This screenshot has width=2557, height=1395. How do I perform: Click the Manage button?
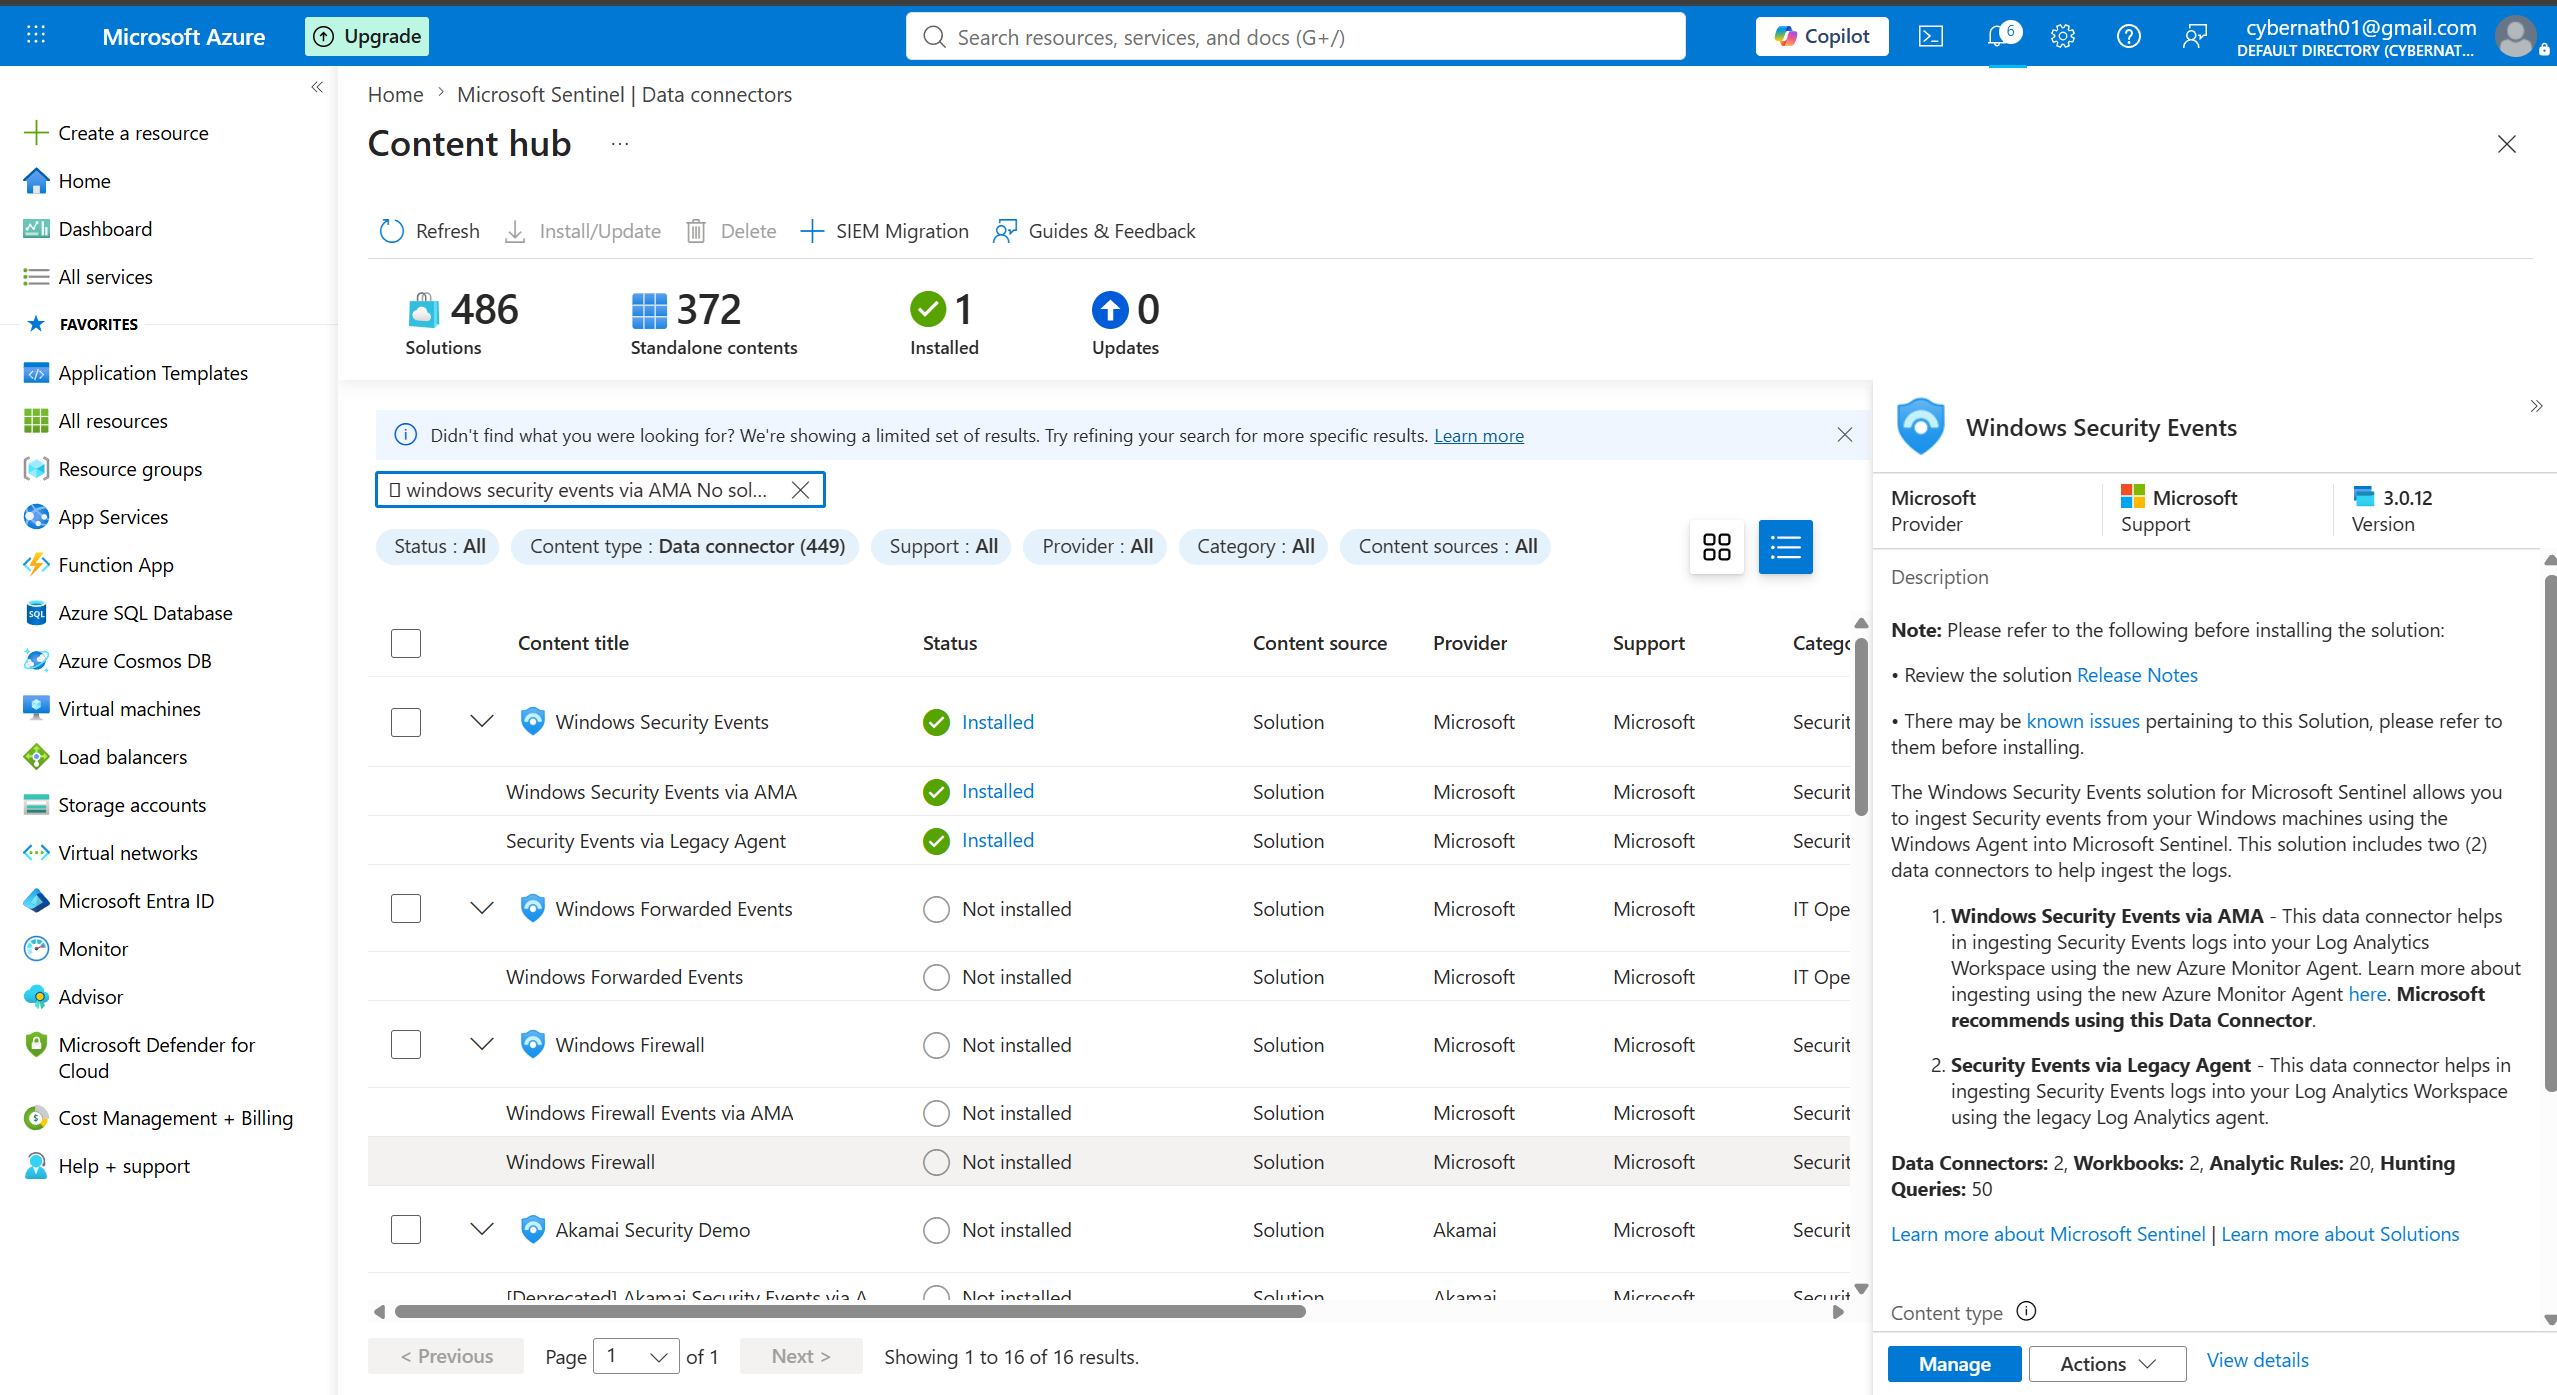(x=1954, y=1364)
